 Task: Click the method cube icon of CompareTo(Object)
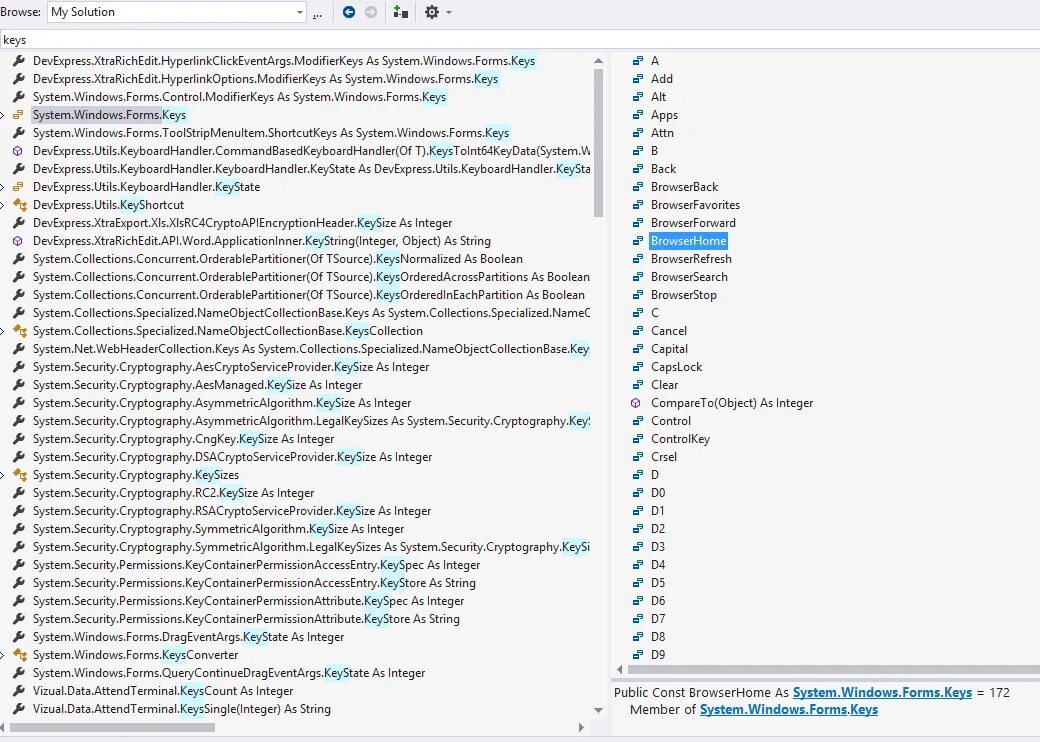(635, 403)
